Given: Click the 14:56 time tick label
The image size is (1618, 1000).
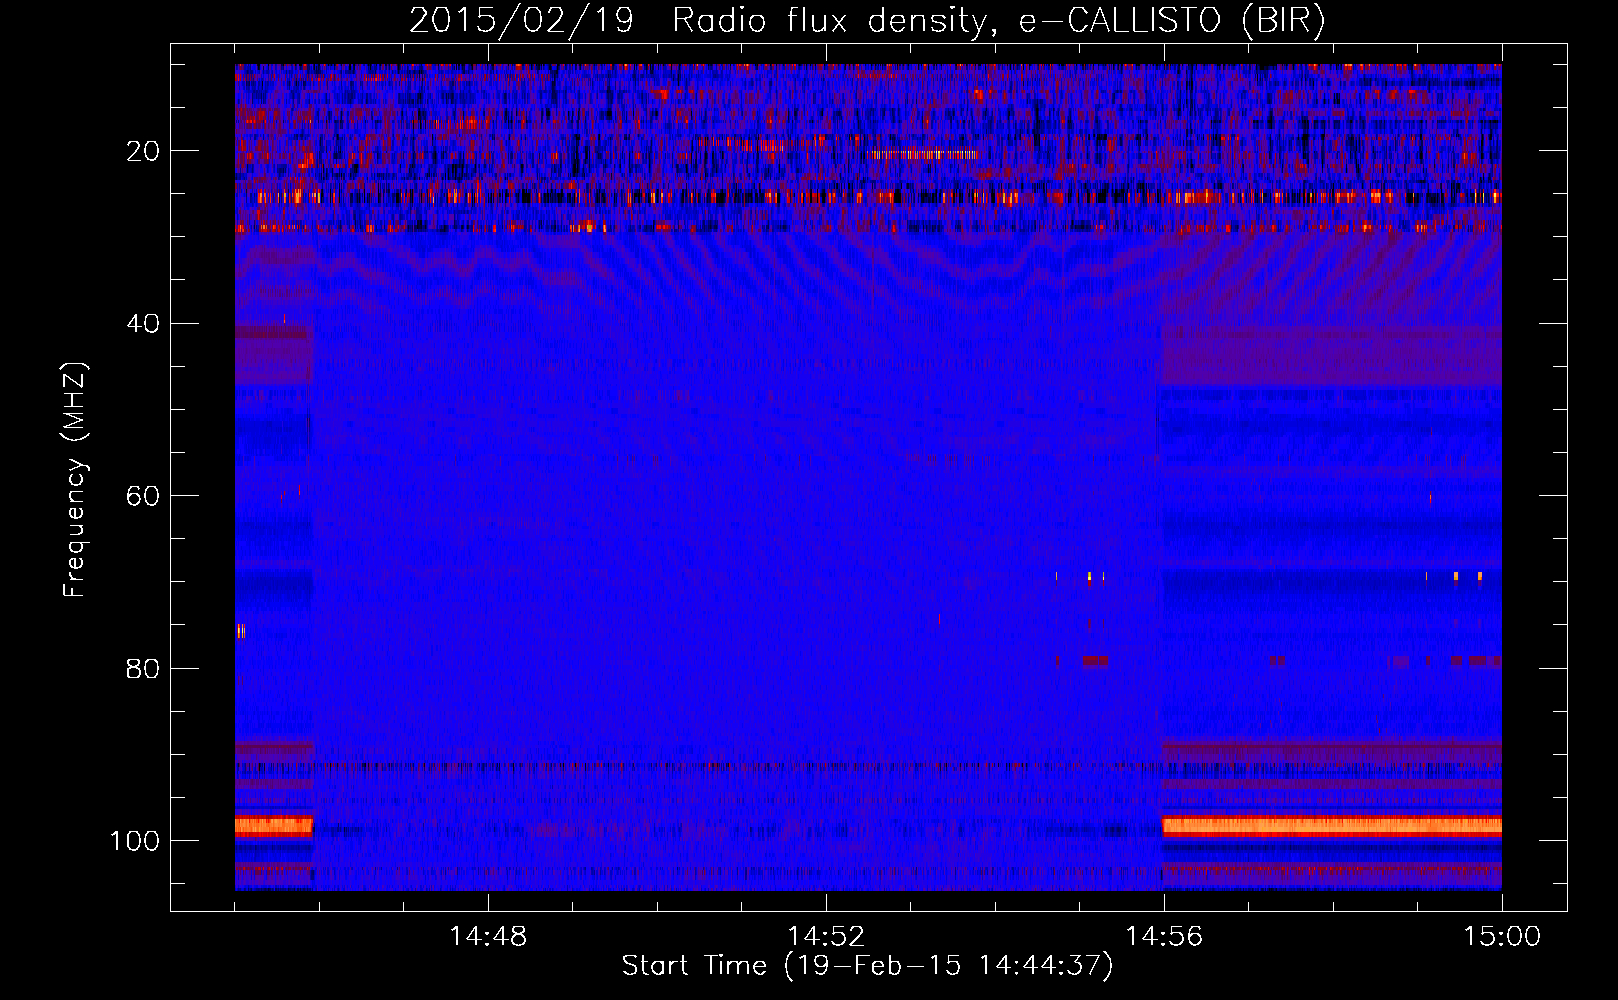Looking at the screenshot, I should (1164, 937).
